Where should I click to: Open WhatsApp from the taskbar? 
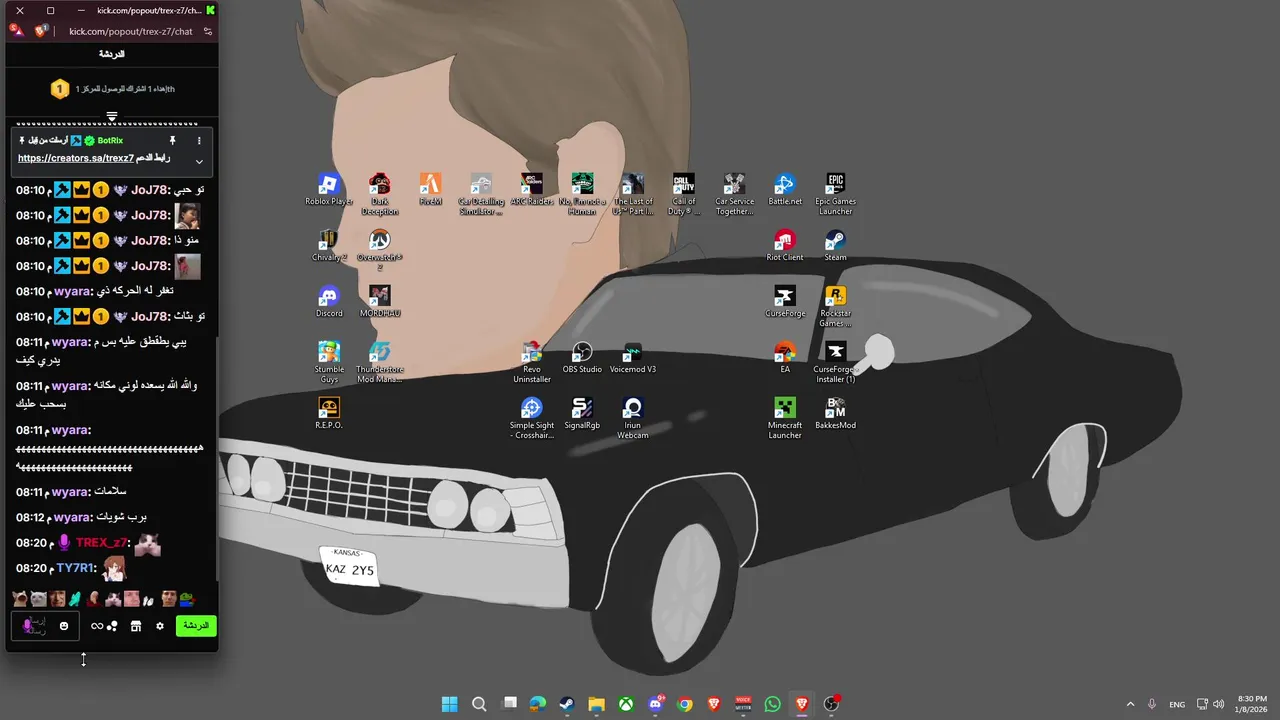[x=772, y=704]
